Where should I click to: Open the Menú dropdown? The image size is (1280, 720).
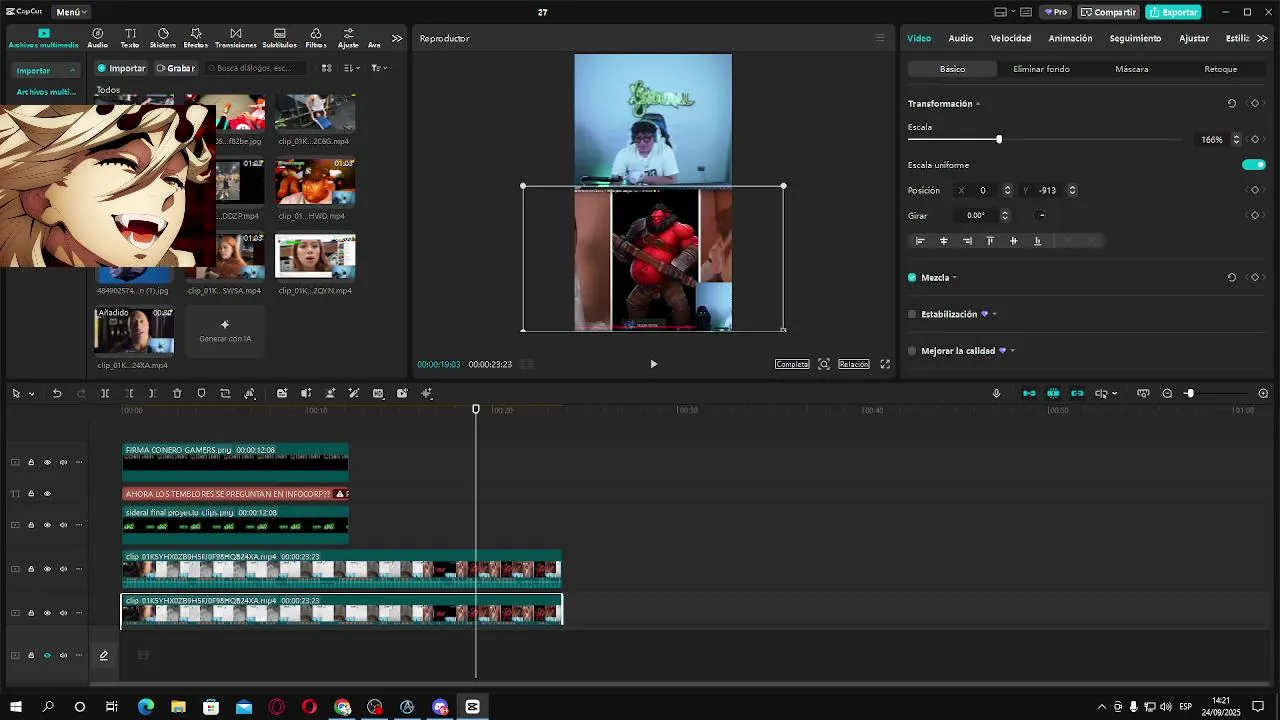71,12
